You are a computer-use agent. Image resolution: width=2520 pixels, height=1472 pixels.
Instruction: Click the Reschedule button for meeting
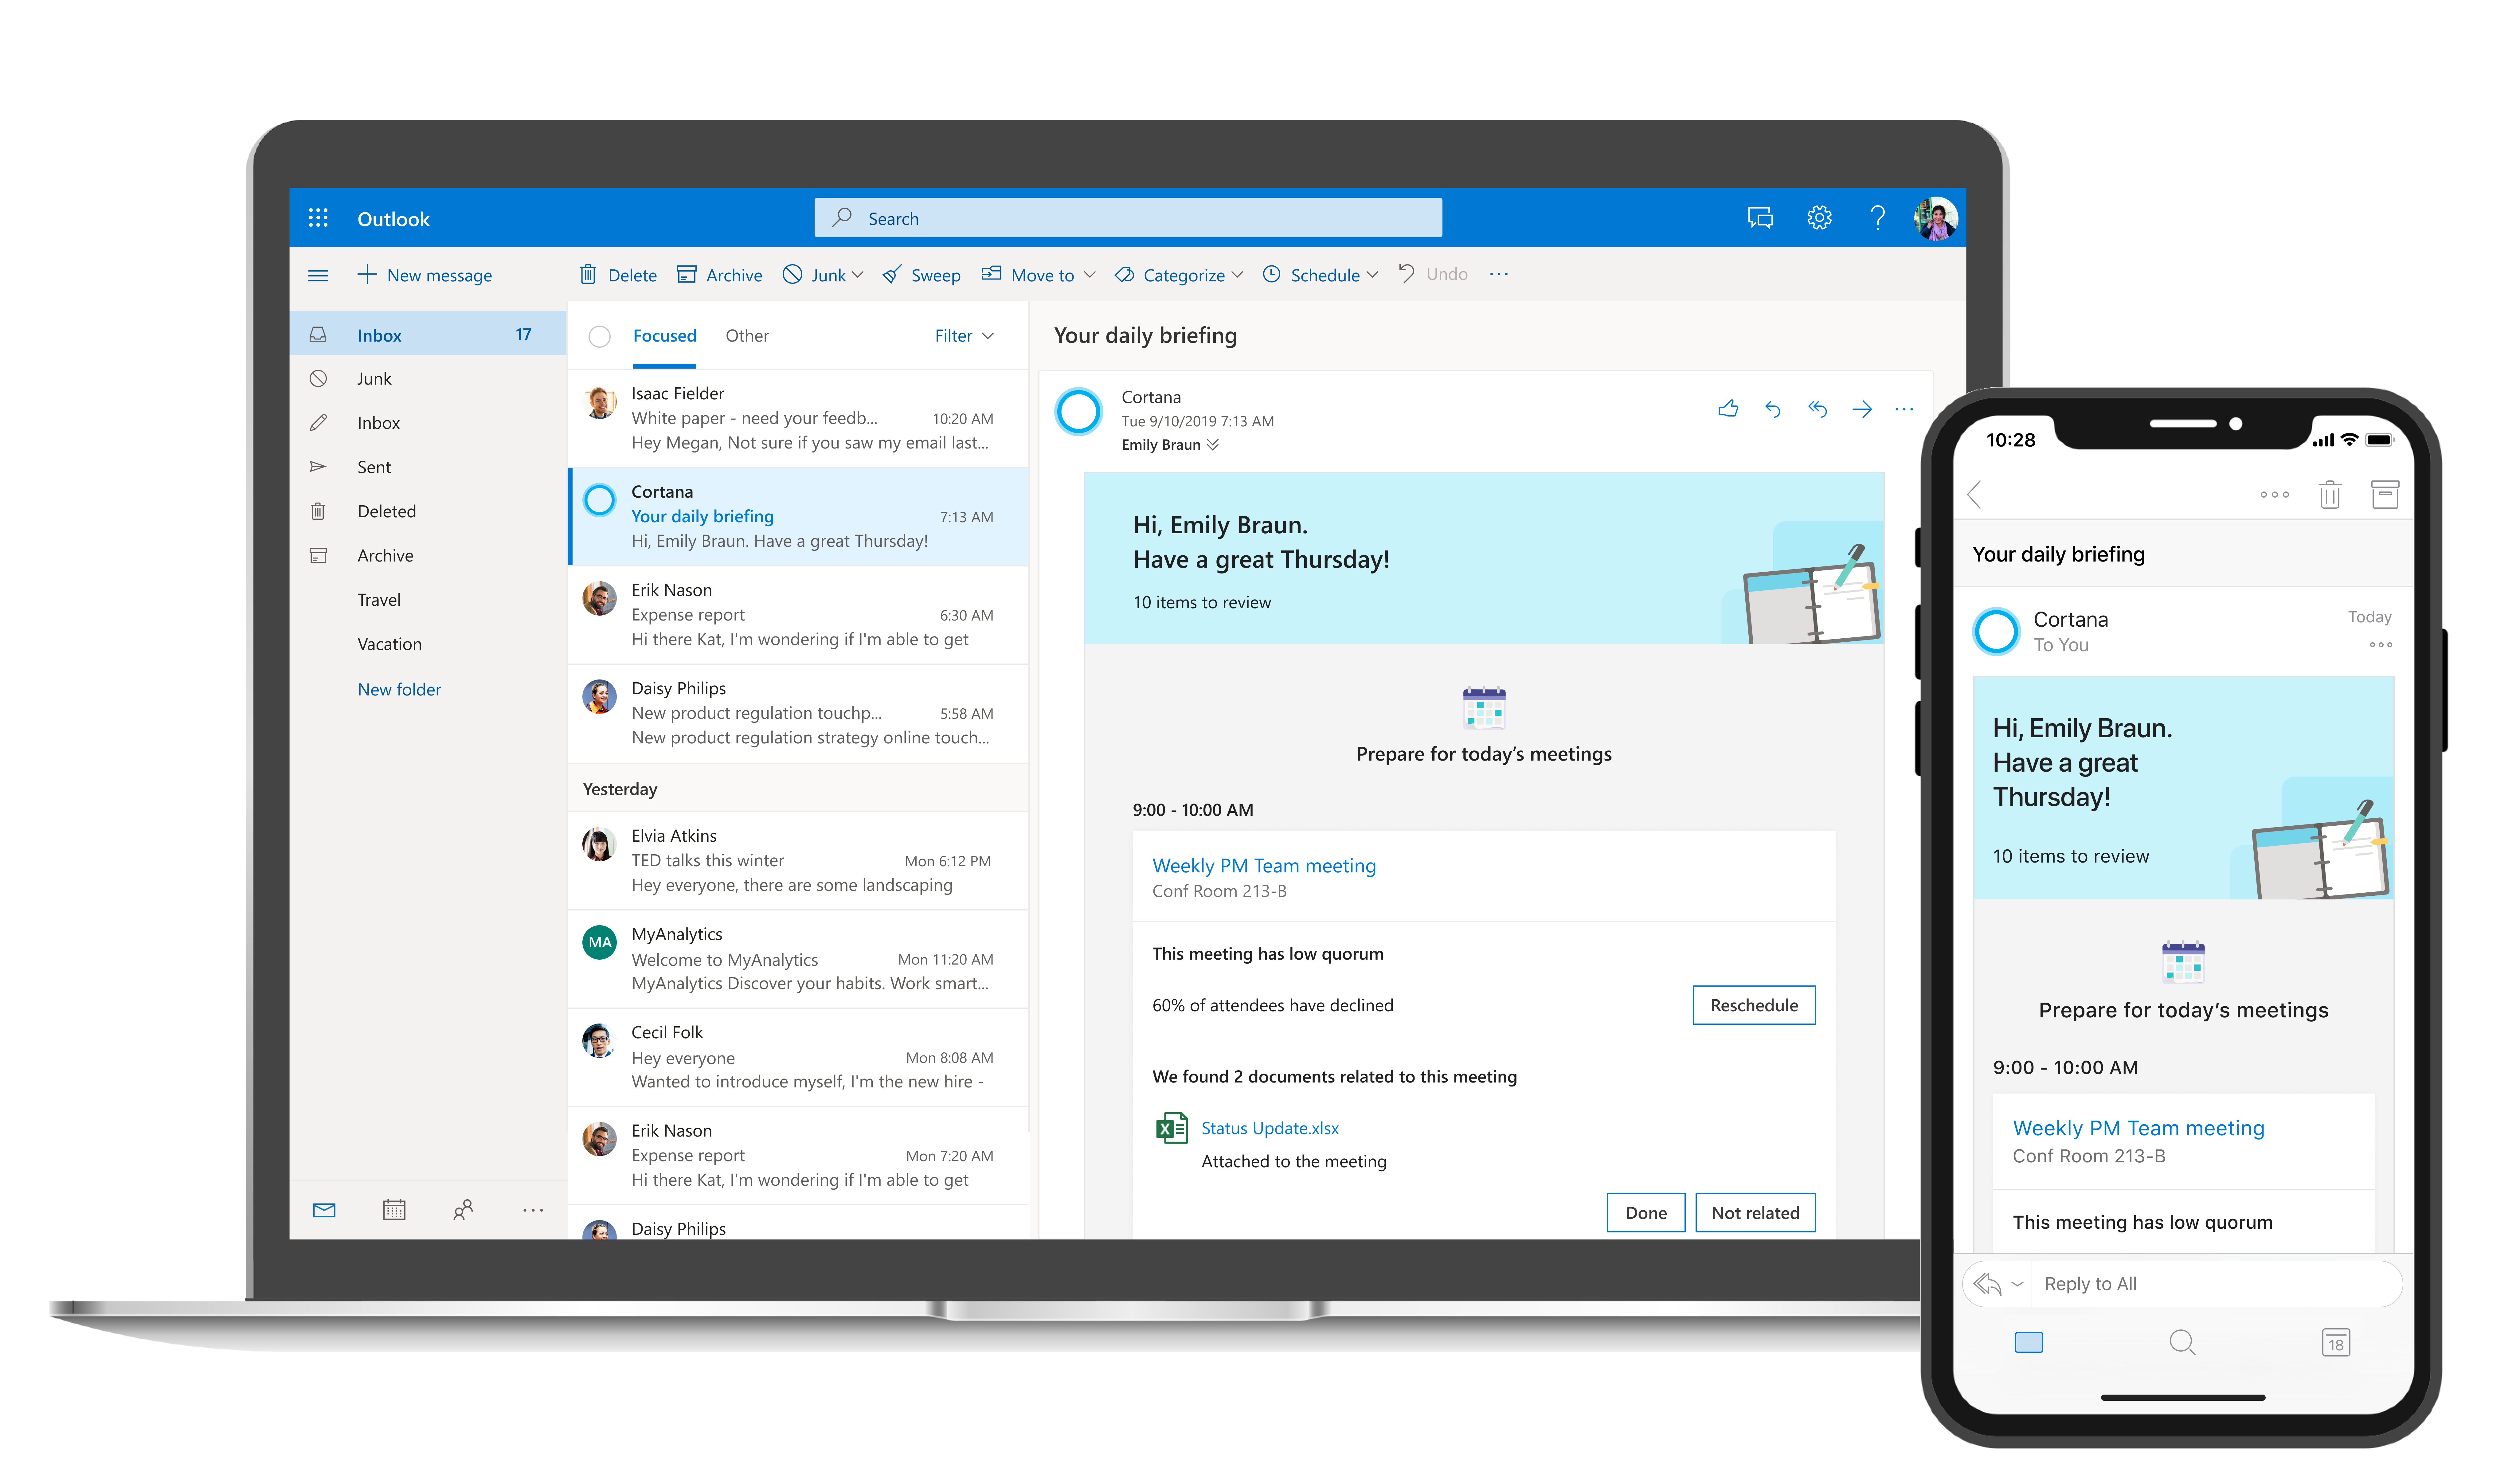[x=1754, y=1004]
